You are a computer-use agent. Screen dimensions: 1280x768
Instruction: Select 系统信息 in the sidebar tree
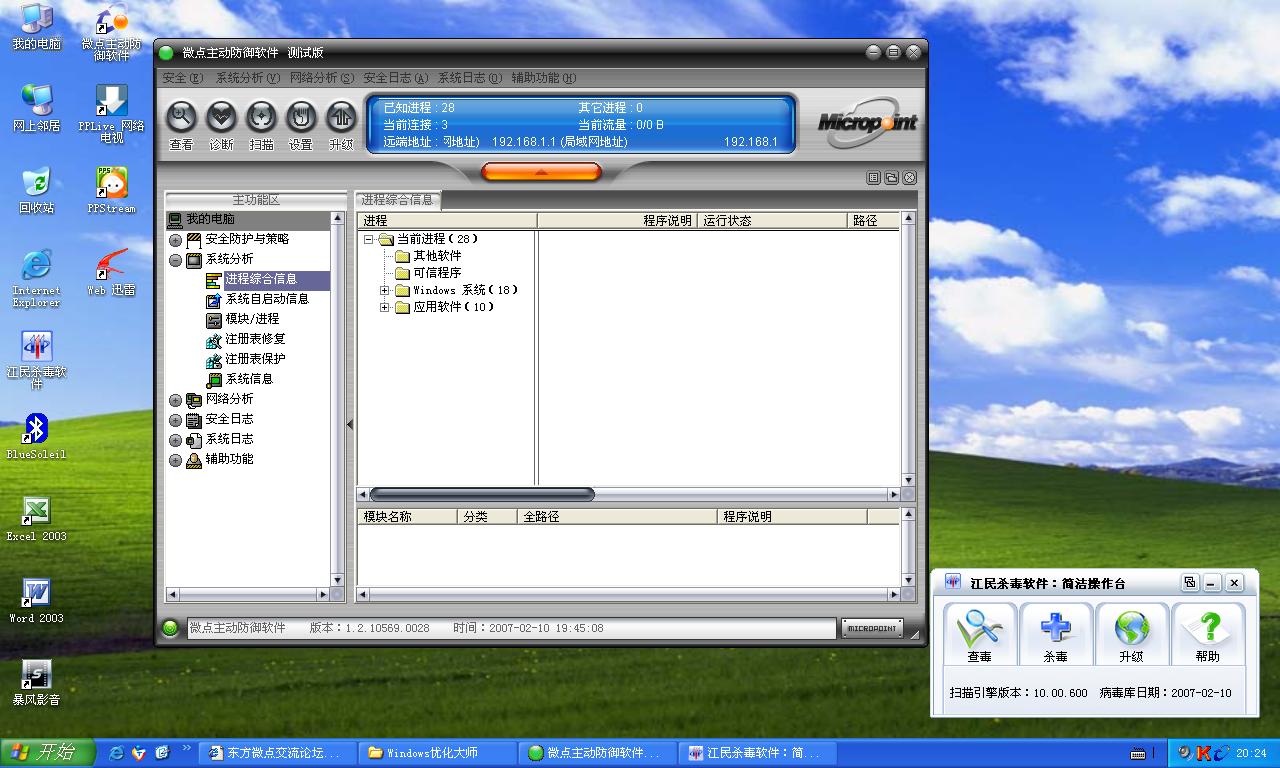click(x=239, y=379)
